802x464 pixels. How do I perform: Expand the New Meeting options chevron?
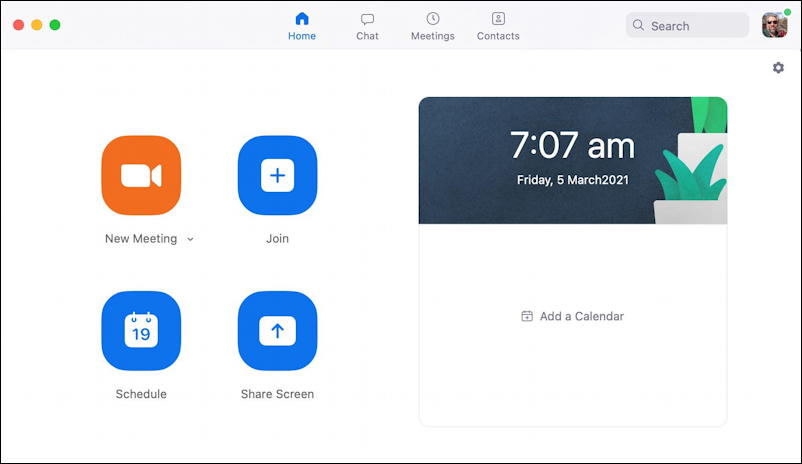[x=190, y=239]
